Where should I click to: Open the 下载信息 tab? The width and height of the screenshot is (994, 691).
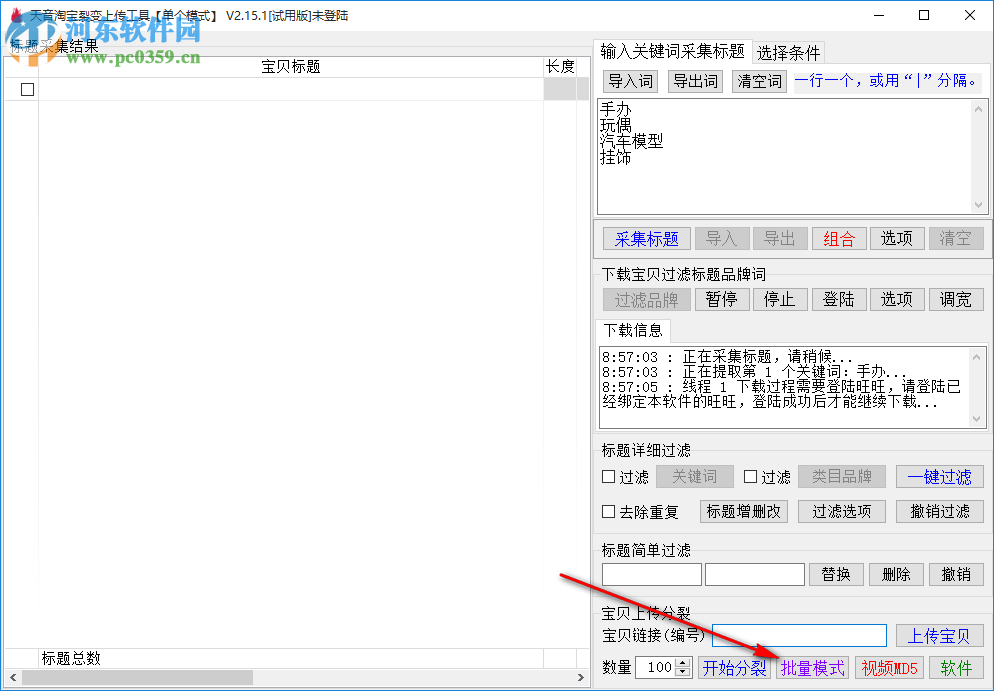pos(634,331)
